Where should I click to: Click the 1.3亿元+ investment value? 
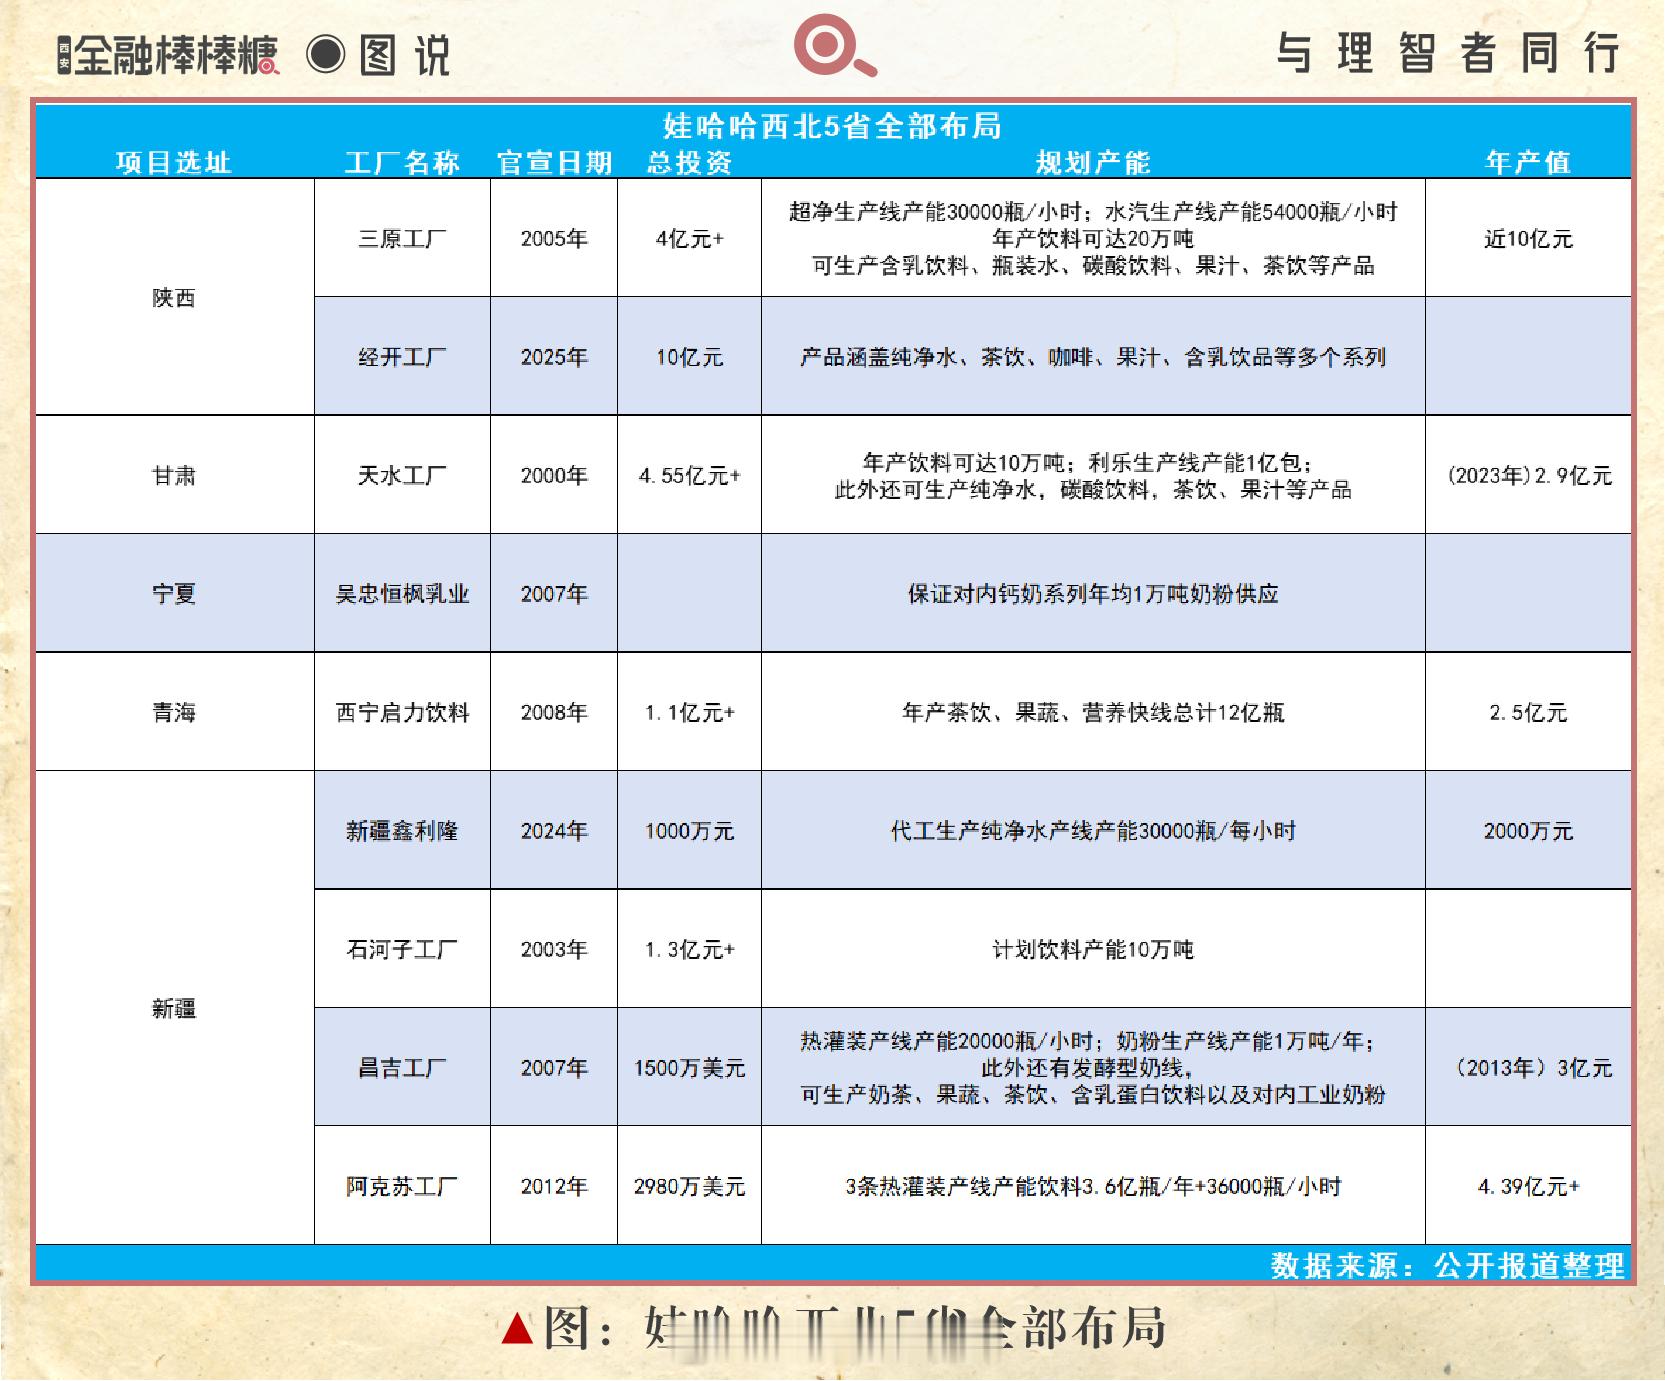689,950
